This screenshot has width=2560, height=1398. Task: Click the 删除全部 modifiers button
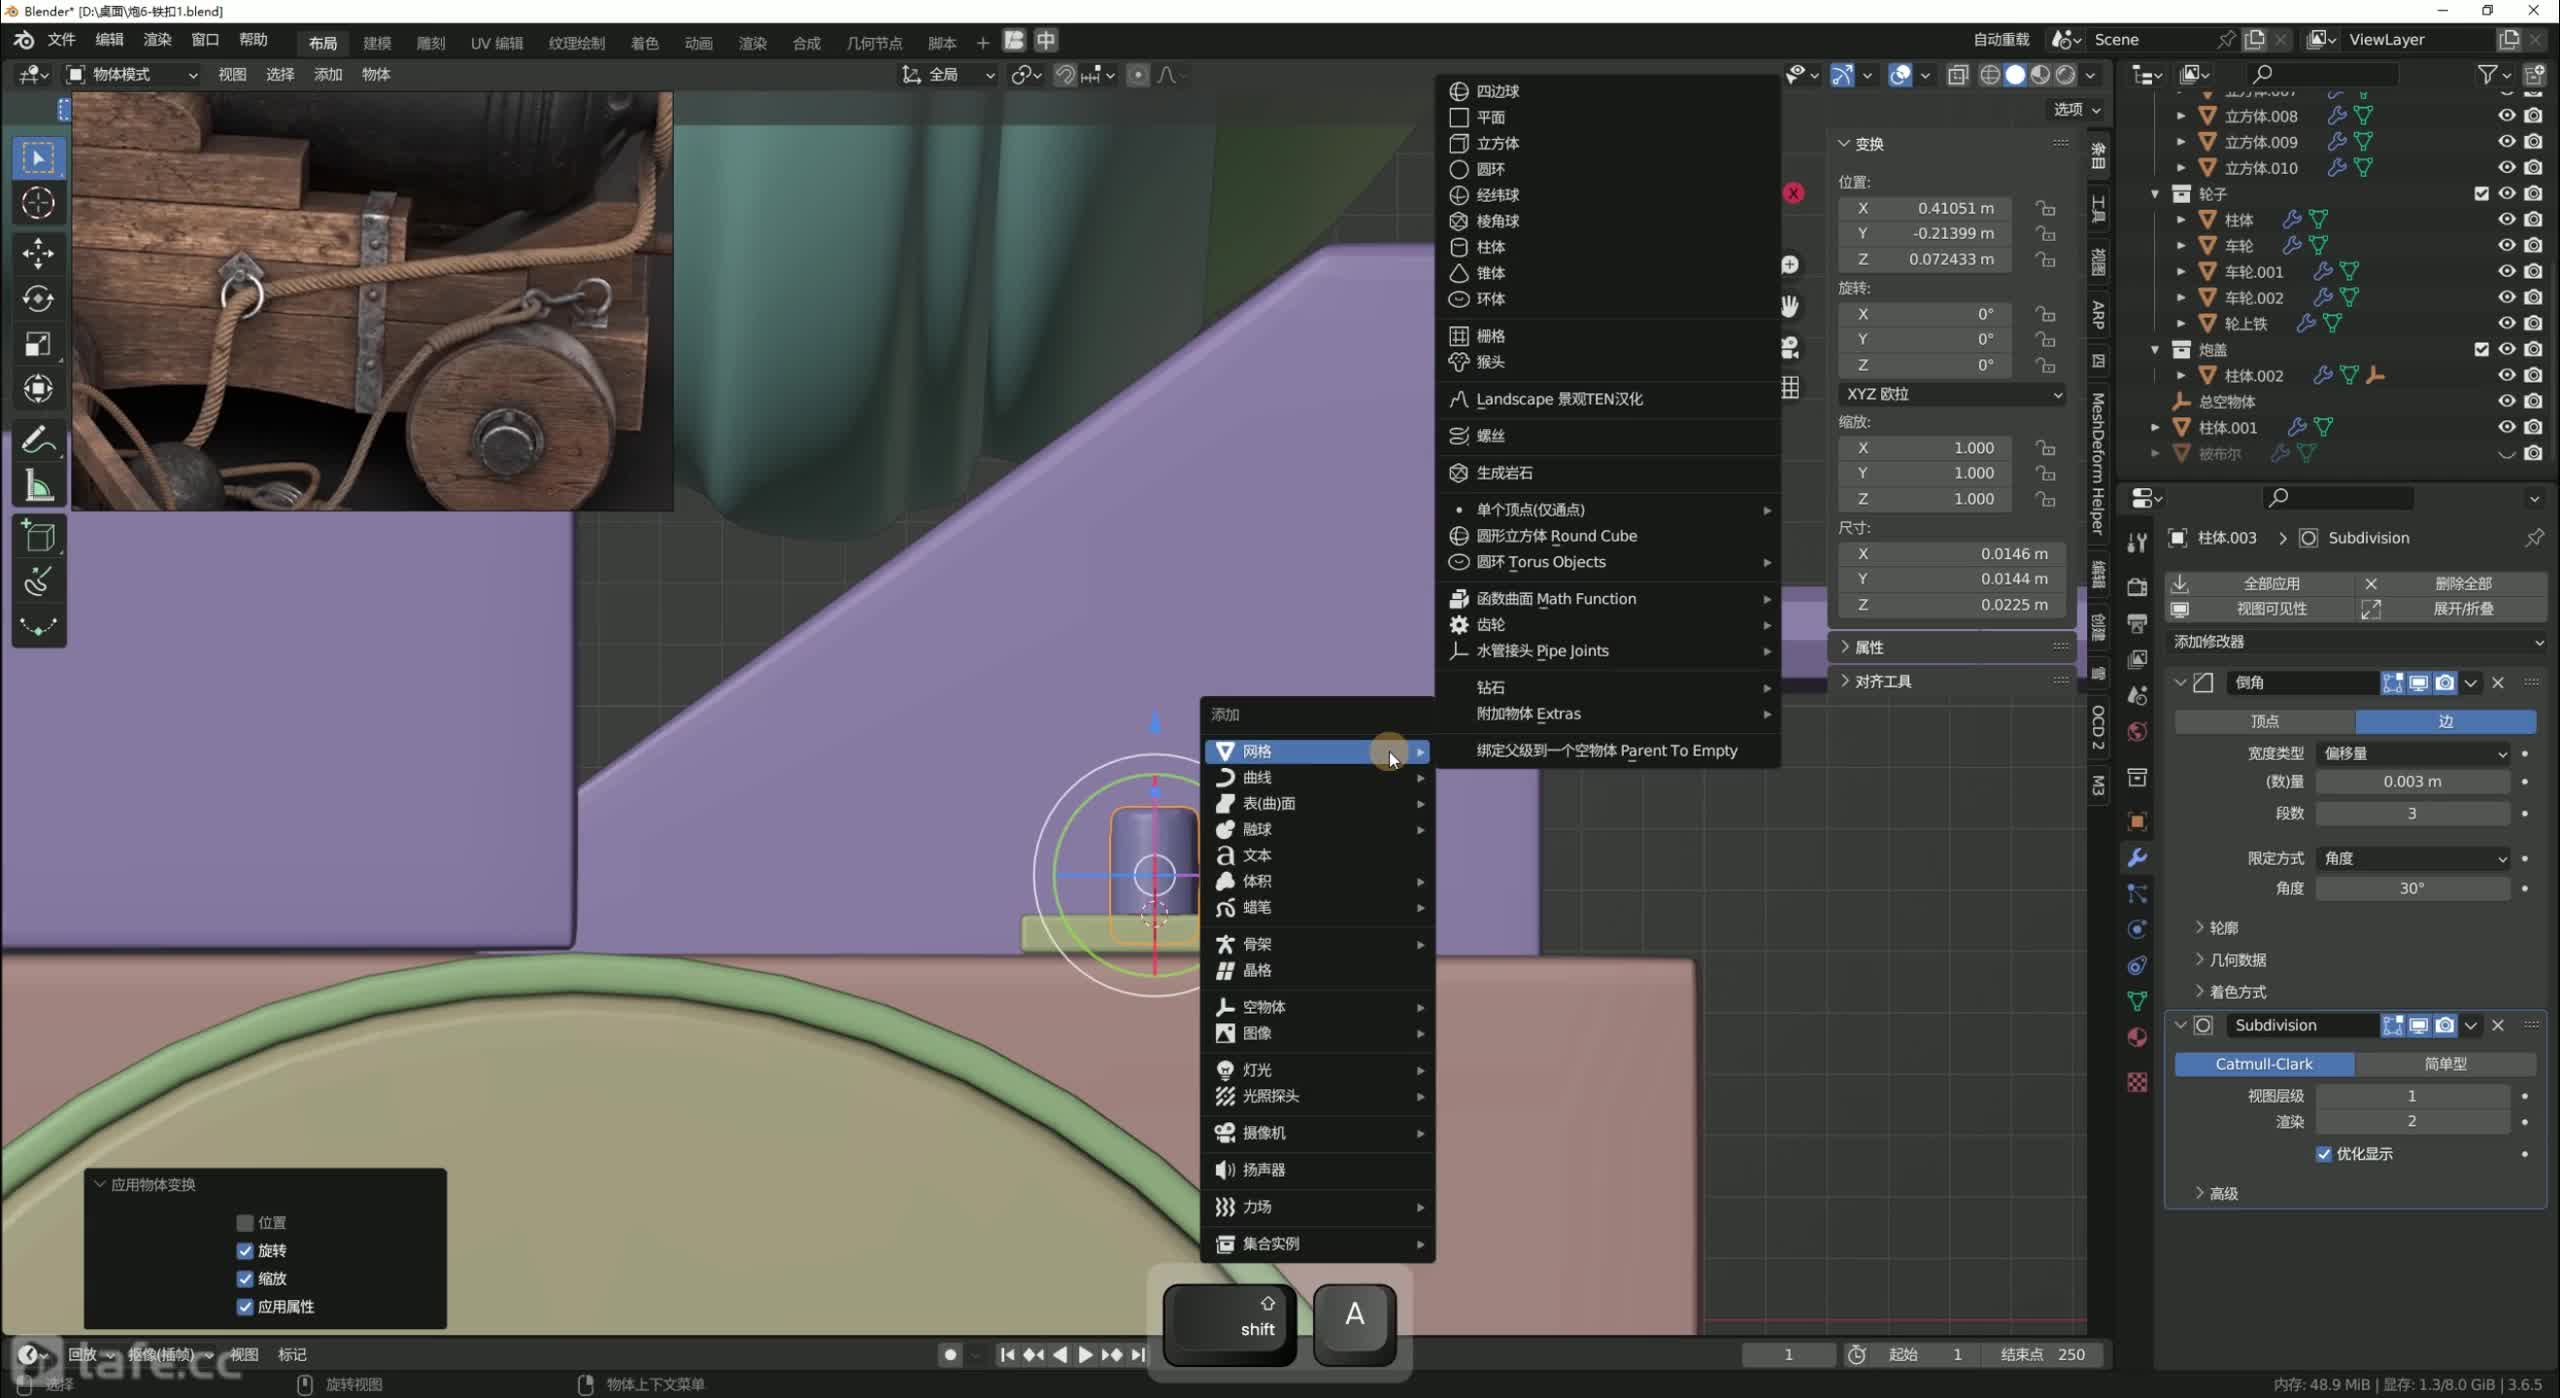(x=2451, y=584)
